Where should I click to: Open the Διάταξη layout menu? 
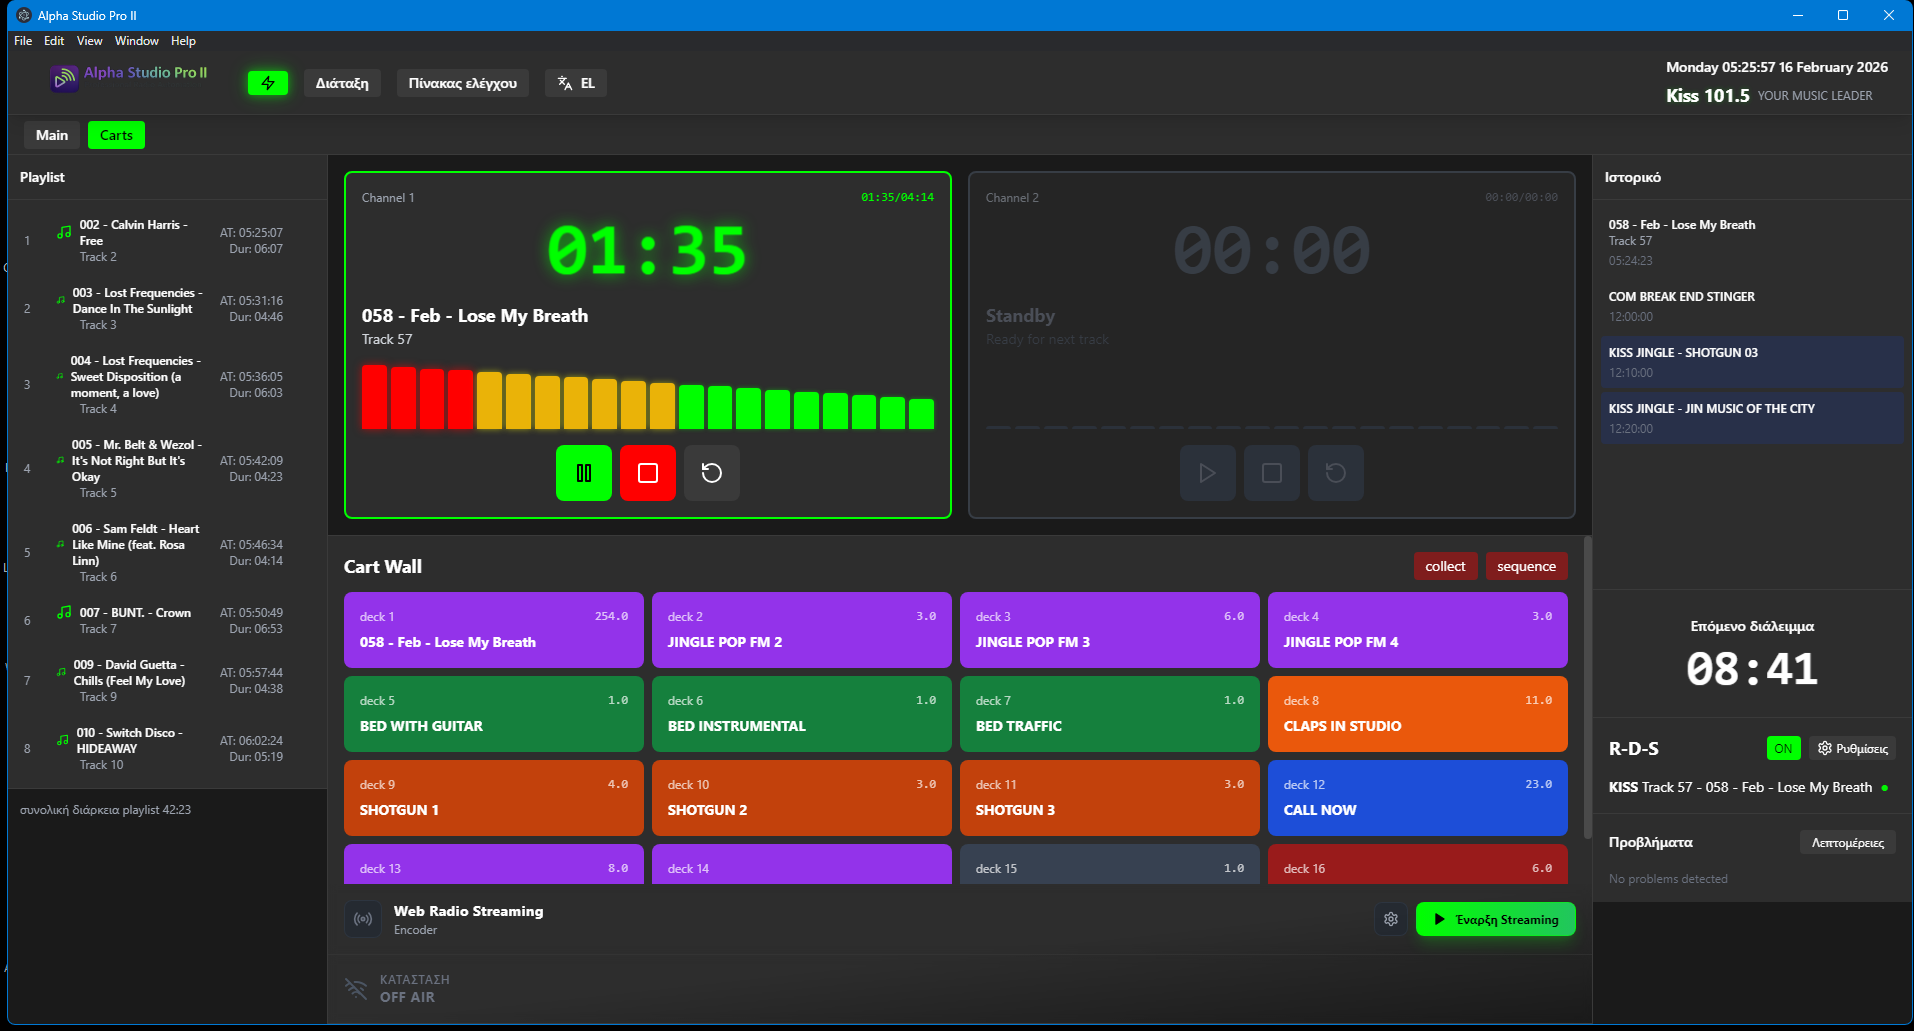pos(342,83)
